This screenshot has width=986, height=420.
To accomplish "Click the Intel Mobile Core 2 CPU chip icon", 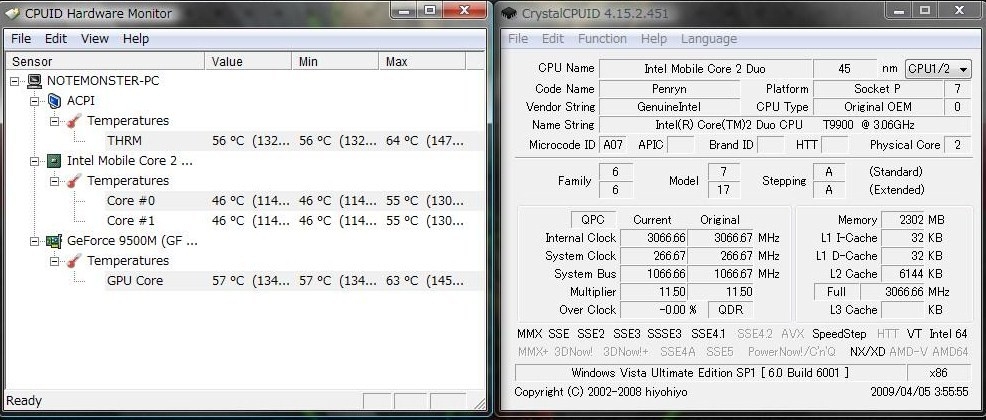I will (x=55, y=160).
